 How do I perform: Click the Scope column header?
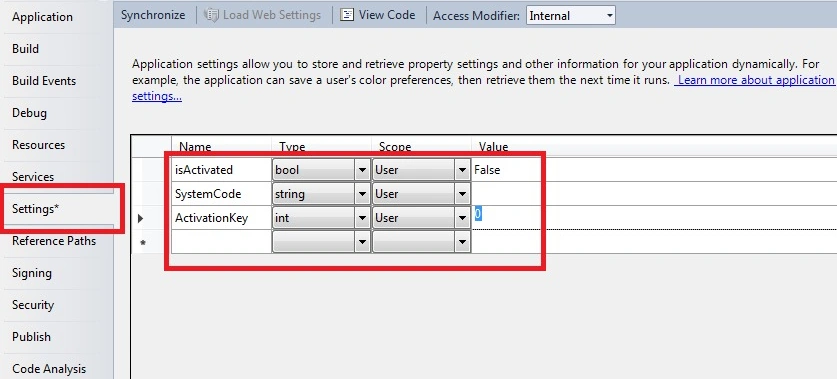pos(421,147)
